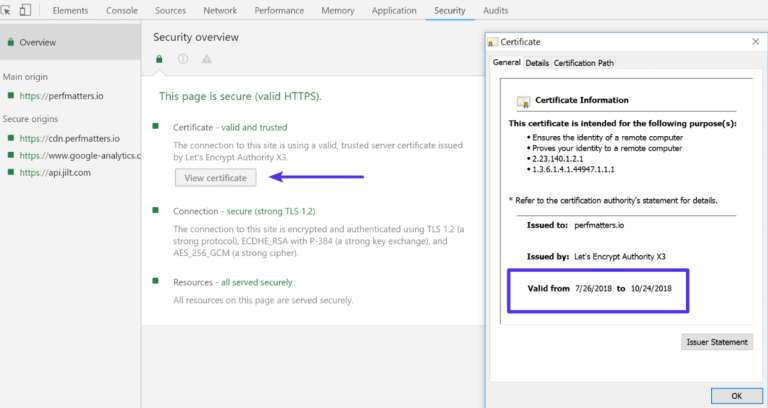The image size is (768, 408).
Task: Go to the Application tab
Action: click(394, 10)
